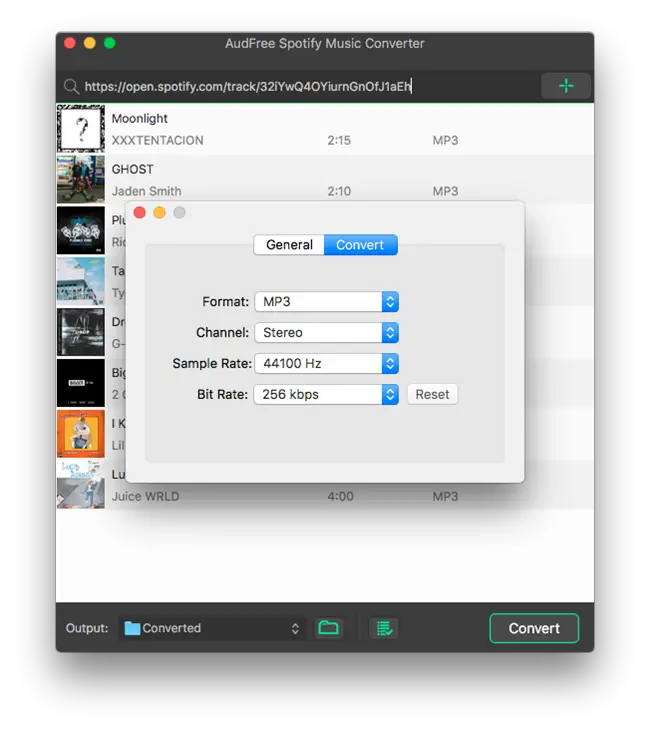Select the Moonlight album thumbnail
Viewport: 650px width, 732px height.
[x=81, y=128]
